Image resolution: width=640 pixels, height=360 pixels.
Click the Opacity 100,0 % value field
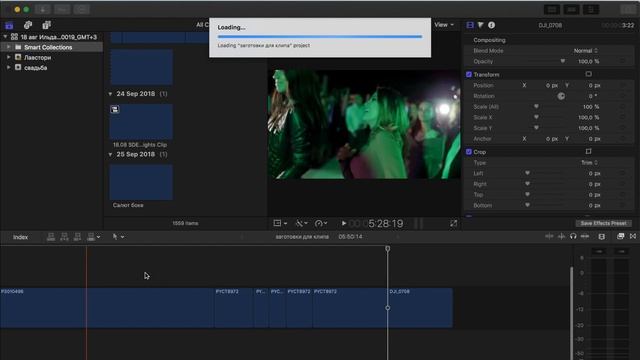pyautogui.click(x=589, y=61)
